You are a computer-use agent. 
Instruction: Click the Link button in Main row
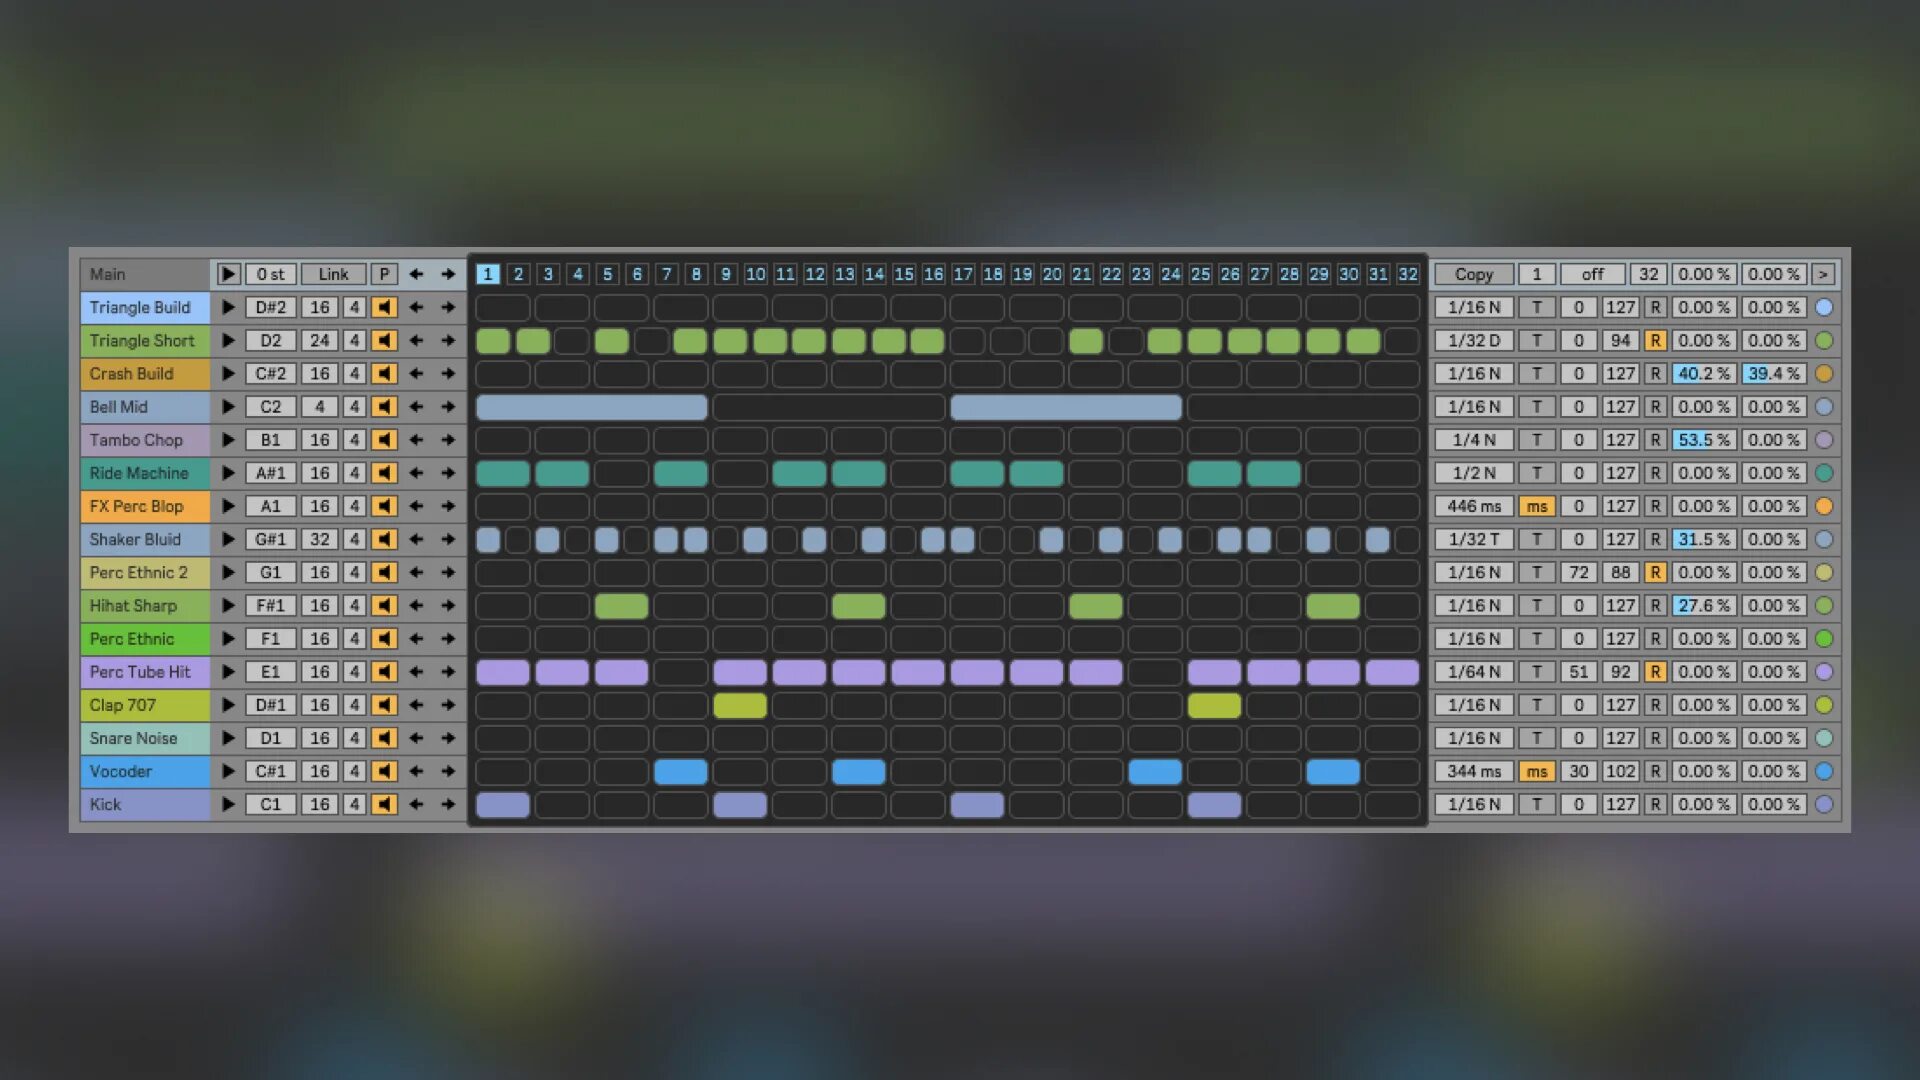(x=333, y=274)
